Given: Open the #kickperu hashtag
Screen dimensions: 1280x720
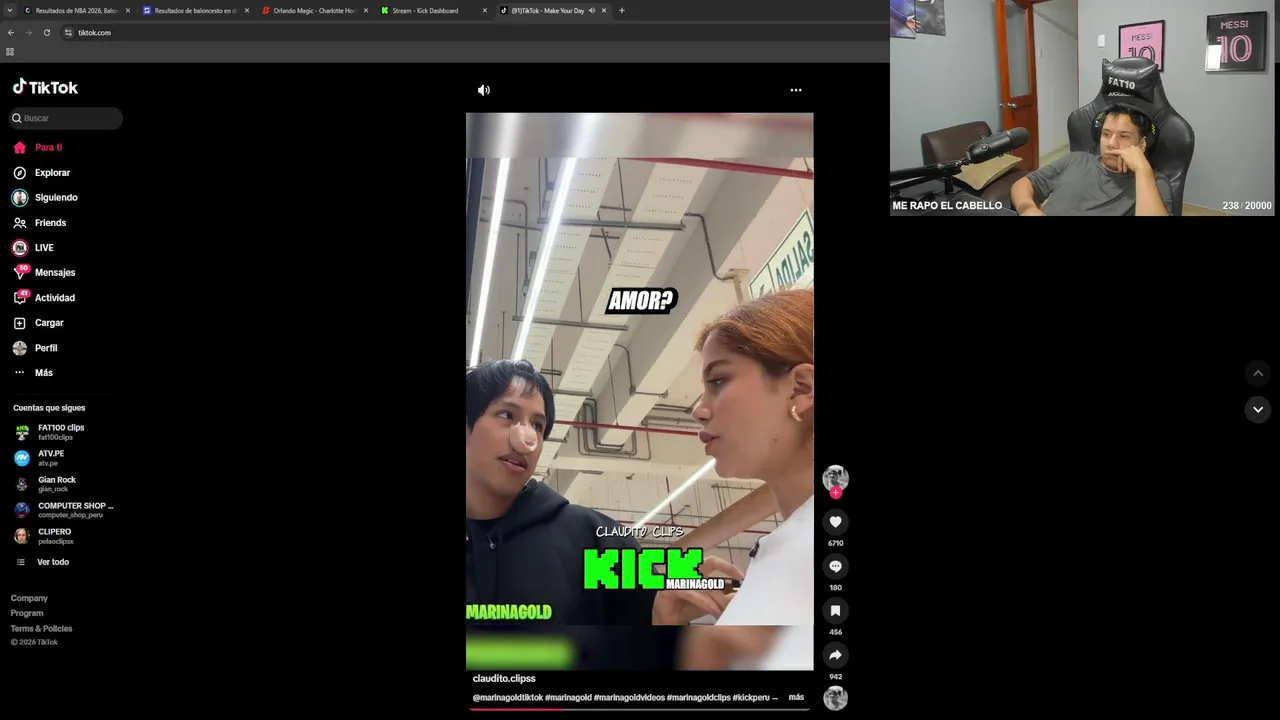Looking at the screenshot, I should tap(751, 697).
